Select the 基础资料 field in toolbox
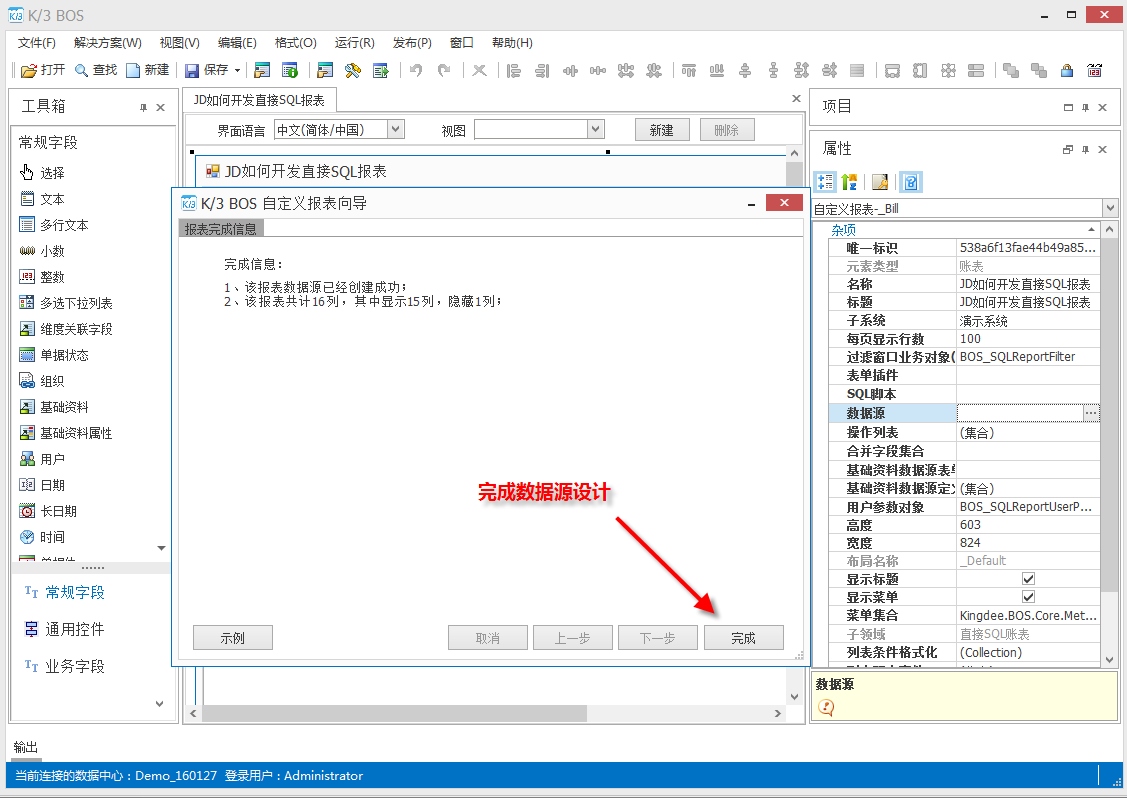 [x=55, y=407]
